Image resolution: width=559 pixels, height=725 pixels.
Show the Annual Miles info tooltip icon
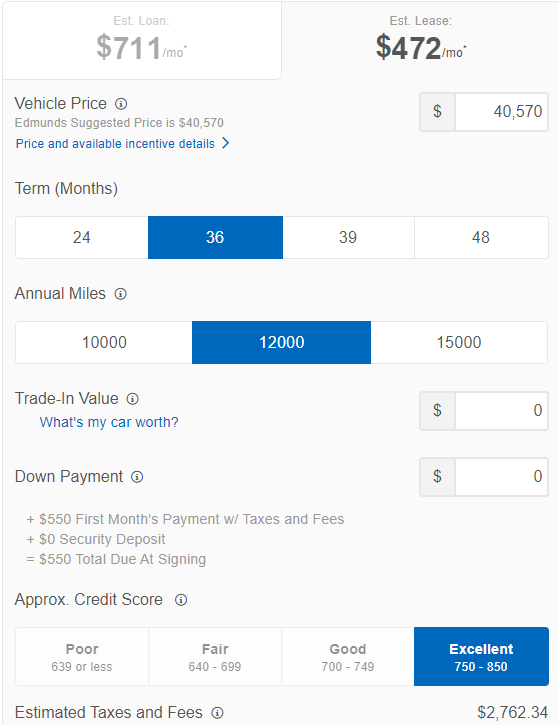[121, 294]
